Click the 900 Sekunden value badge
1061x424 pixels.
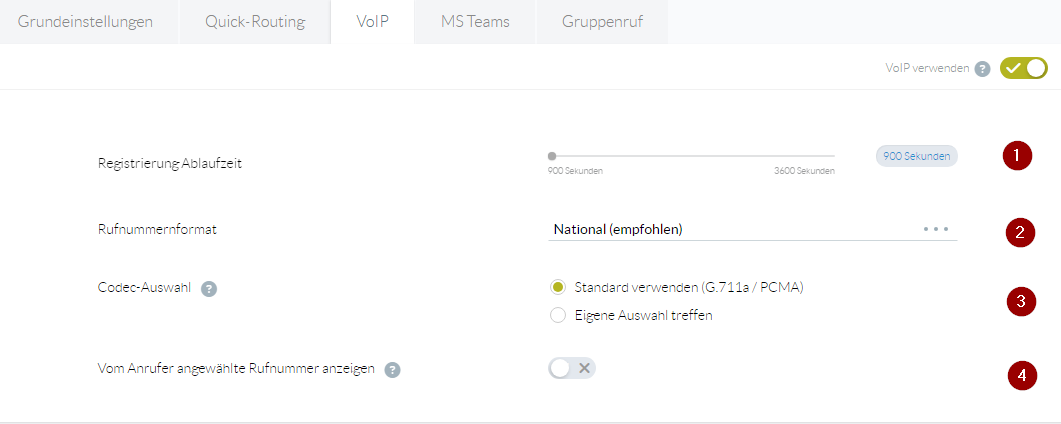[x=916, y=156]
